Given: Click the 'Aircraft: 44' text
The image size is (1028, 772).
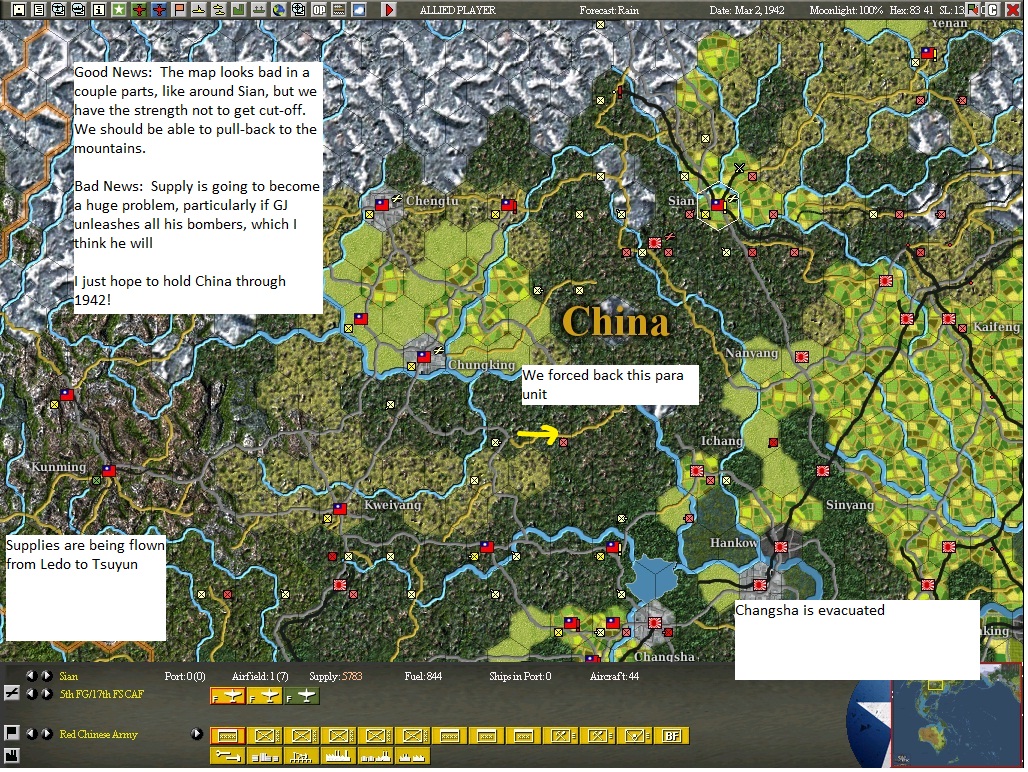Looking at the screenshot, I should tap(614, 676).
